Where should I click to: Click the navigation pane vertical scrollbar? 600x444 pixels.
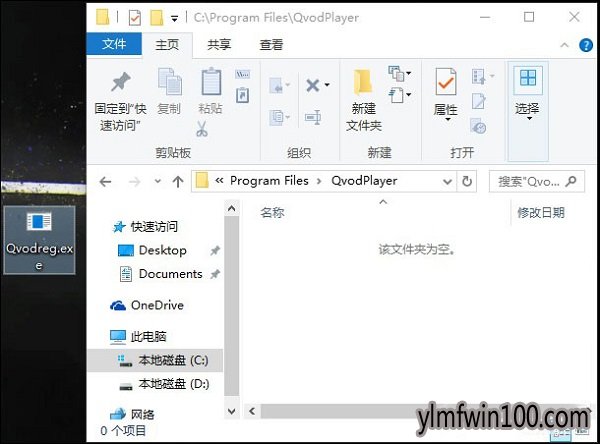(232, 305)
